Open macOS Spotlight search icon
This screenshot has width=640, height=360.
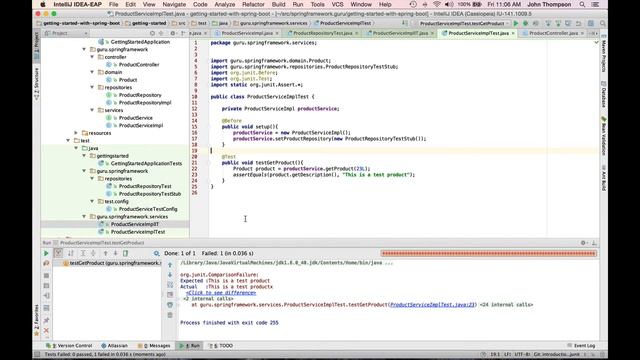(x=582, y=4)
